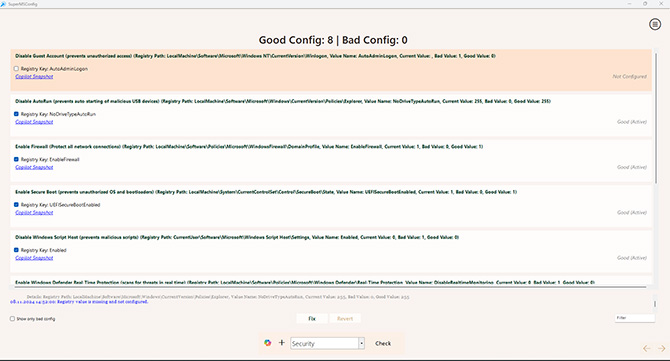Screen dimensions: 670x361
Task: Click the Check button
Action: pyautogui.click(x=383, y=343)
